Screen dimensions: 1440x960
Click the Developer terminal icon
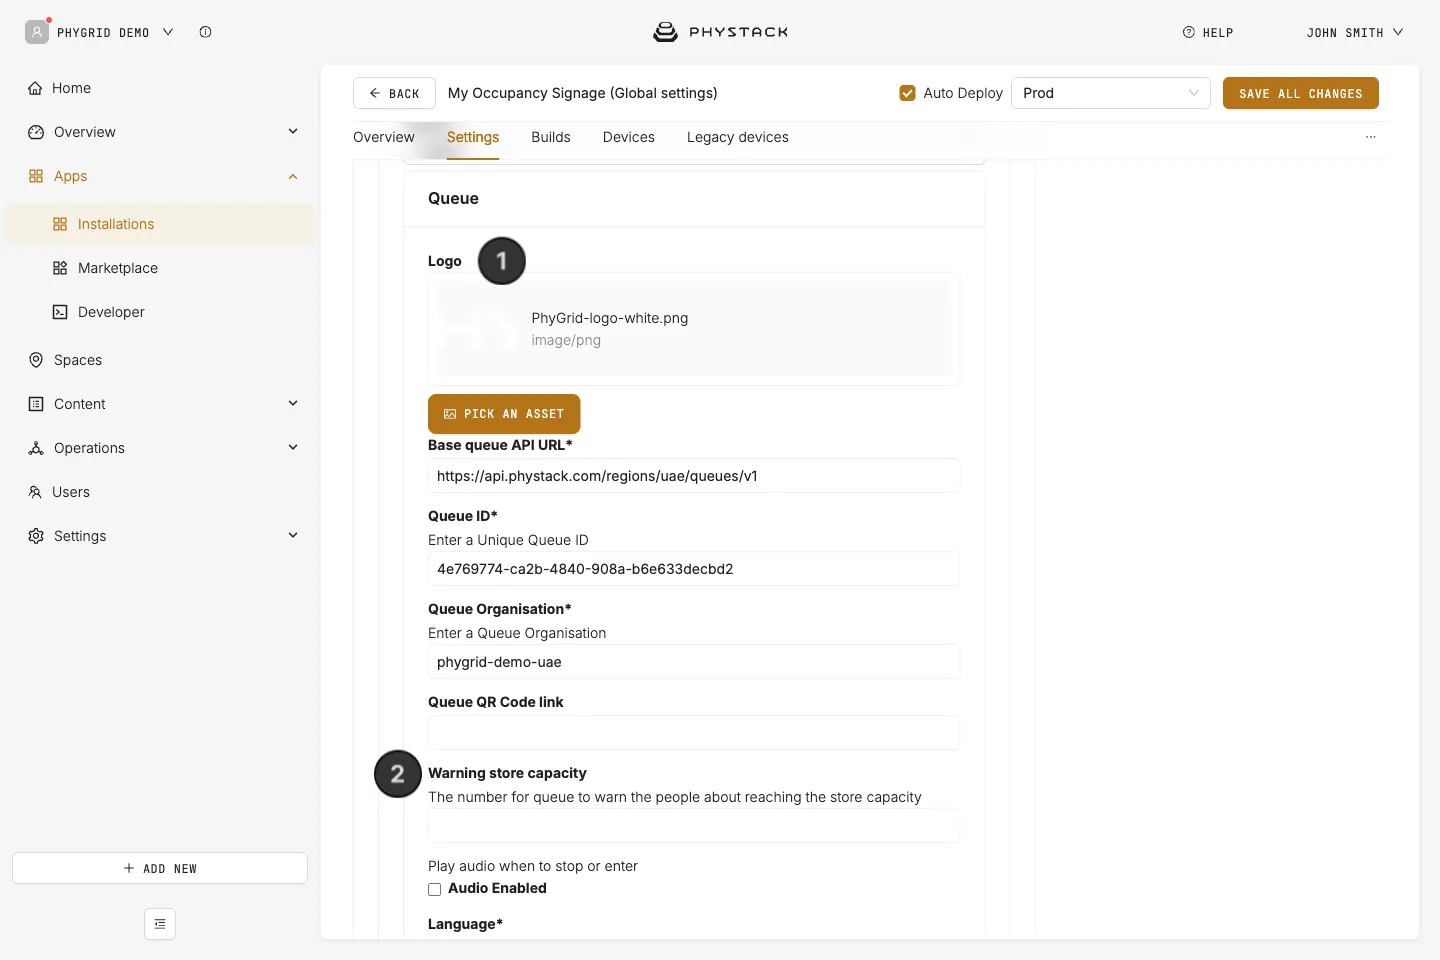click(x=60, y=312)
